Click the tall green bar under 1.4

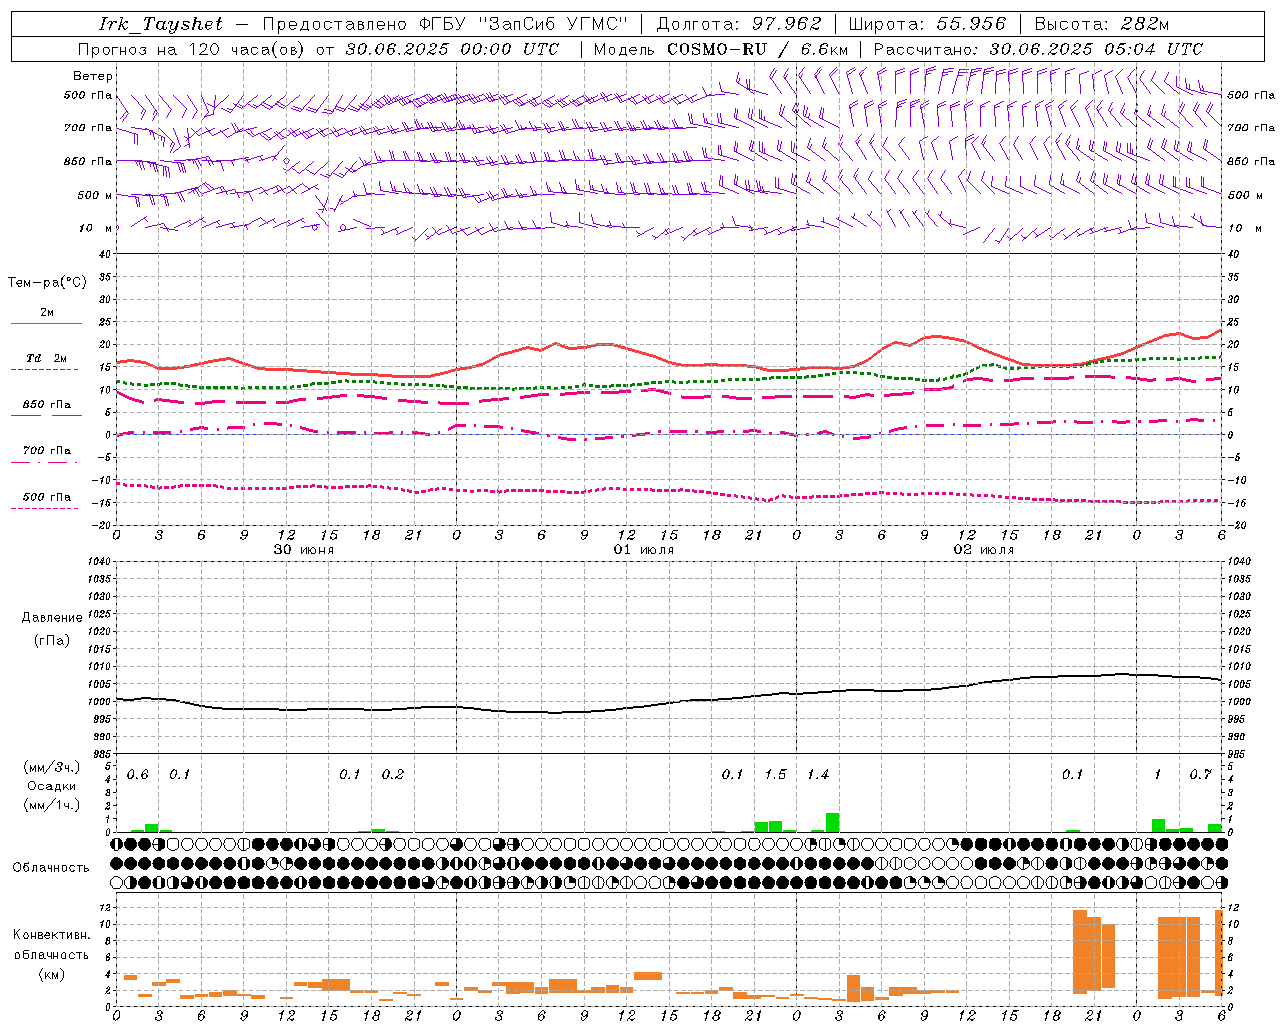click(x=832, y=823)
